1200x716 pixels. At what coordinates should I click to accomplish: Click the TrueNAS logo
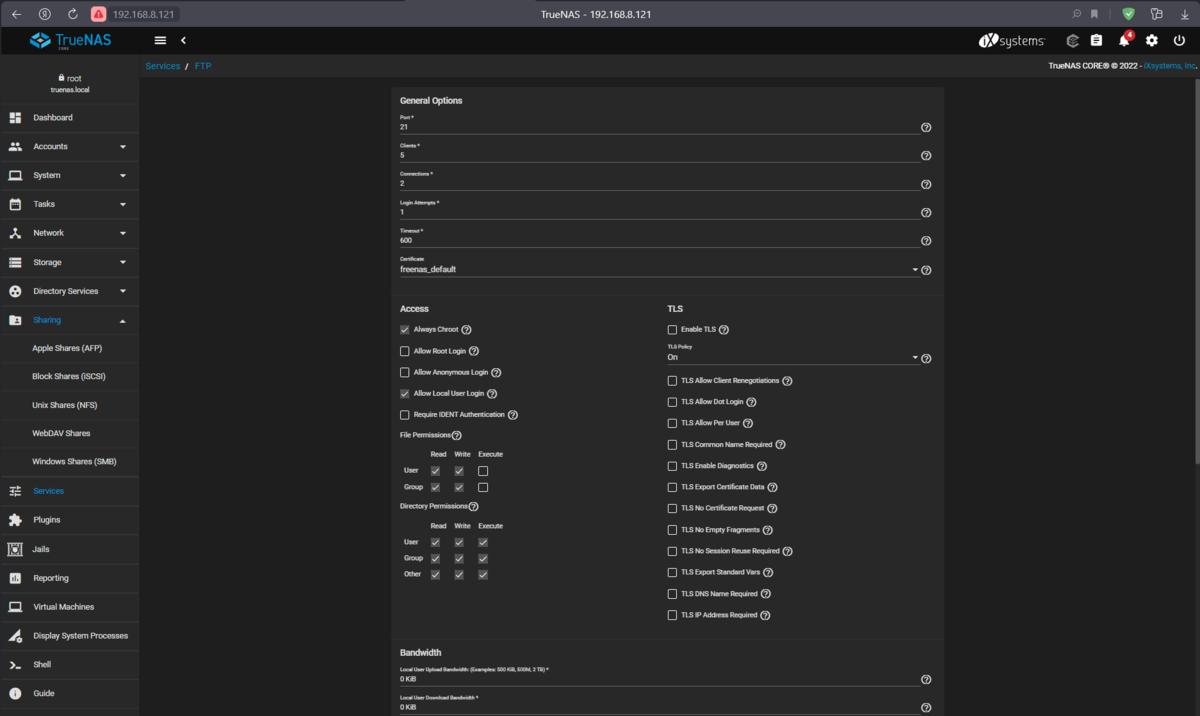70,40
